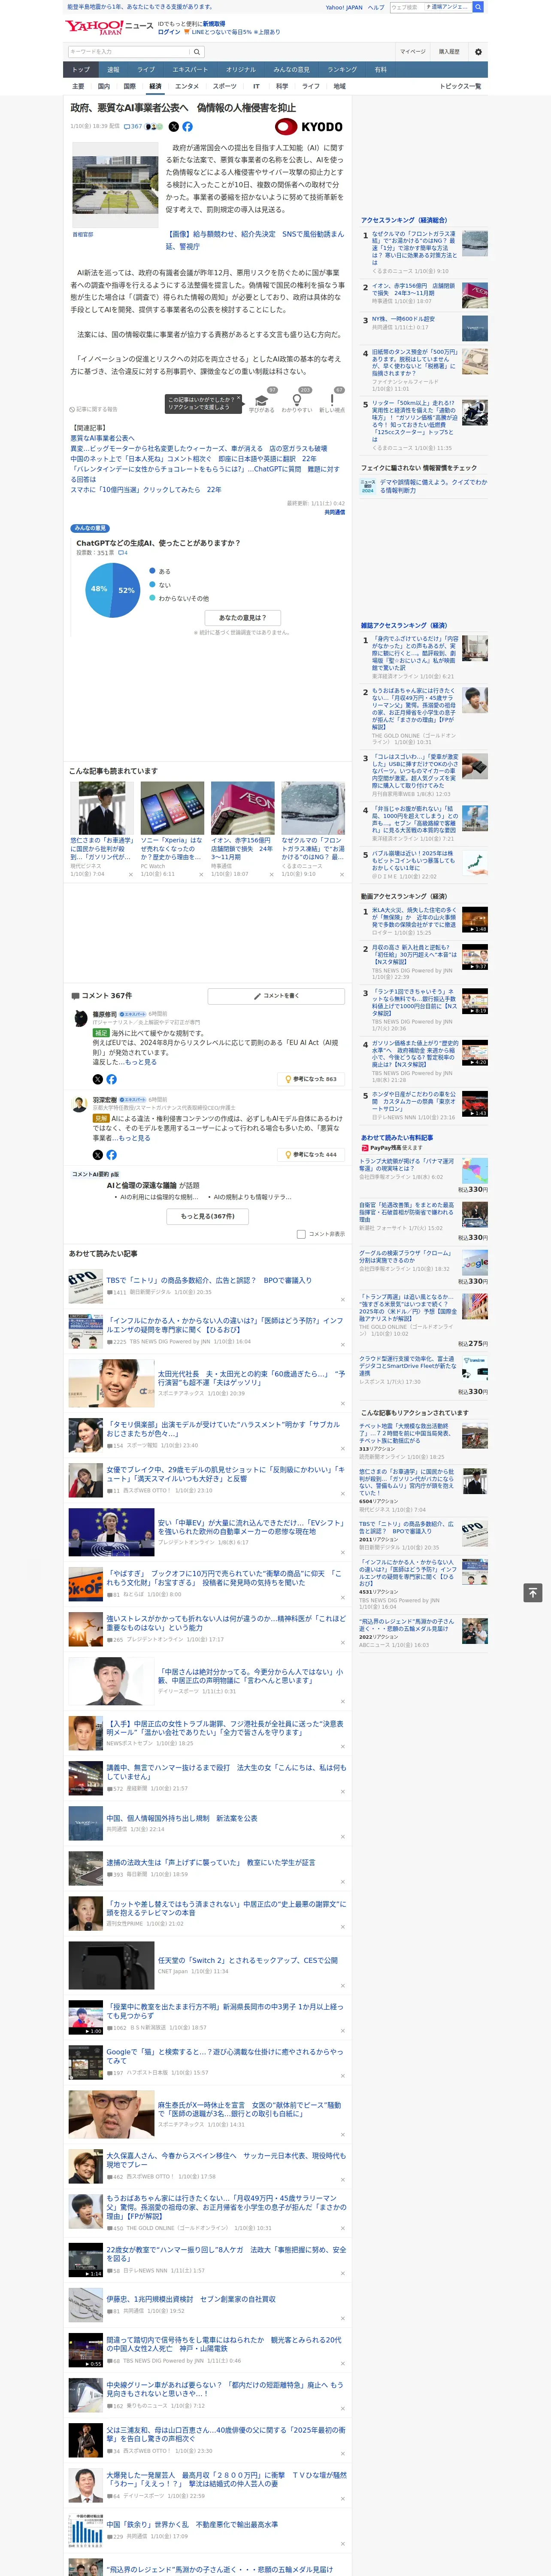Mark 羽深宏樹's comment as 参考になった 444
The width and height of the screenshot is (551, 2576).
coord(311,1154)
